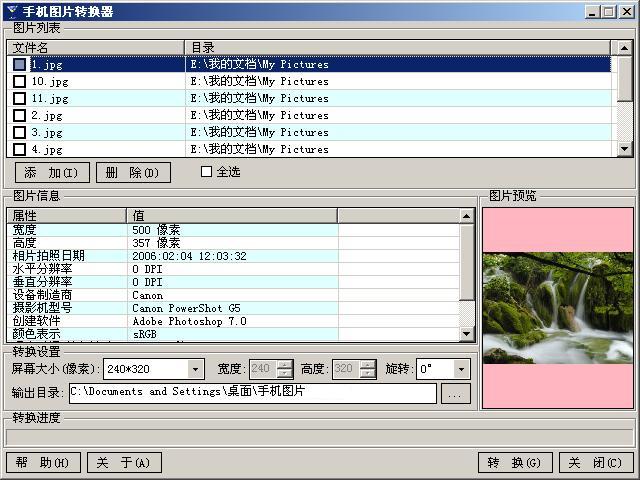Click the app icon in the title bar
This screenshot has height=480, width=640.
pos(11,11)
